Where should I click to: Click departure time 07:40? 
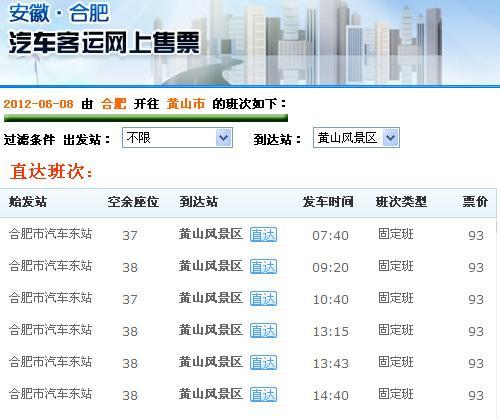[x=330, y=236]
